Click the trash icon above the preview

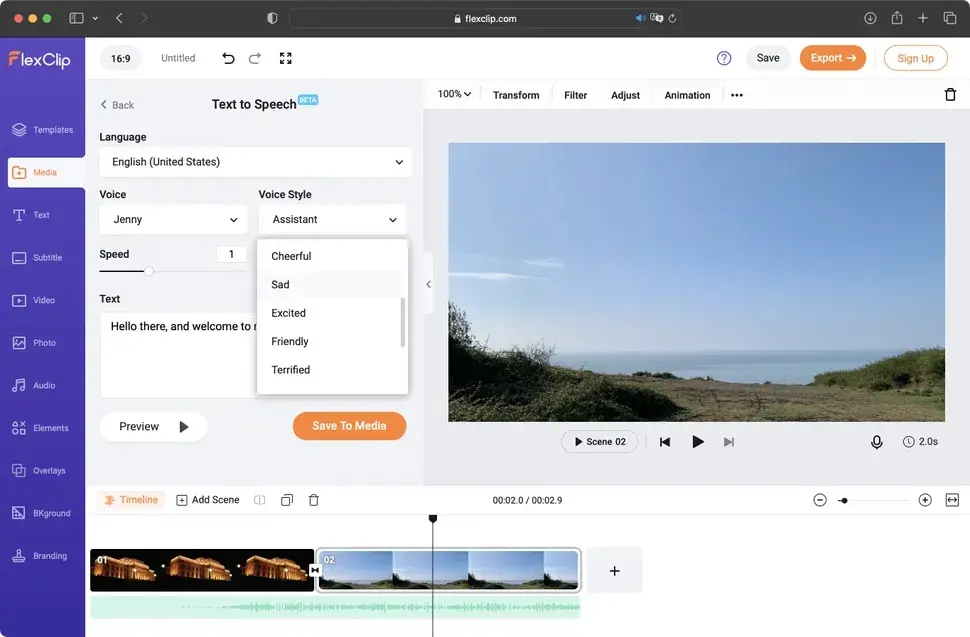[950, 95]
